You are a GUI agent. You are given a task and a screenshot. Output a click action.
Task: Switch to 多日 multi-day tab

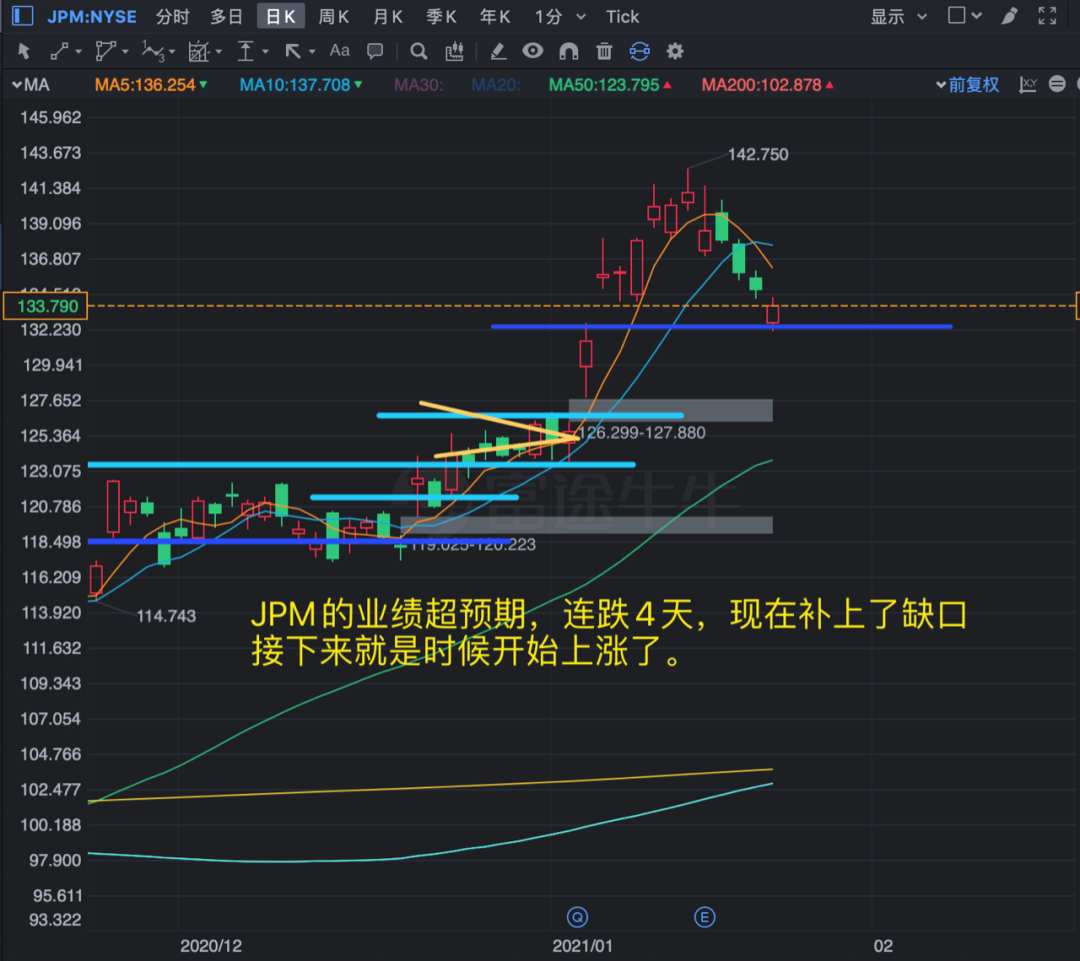pos(227,17)
